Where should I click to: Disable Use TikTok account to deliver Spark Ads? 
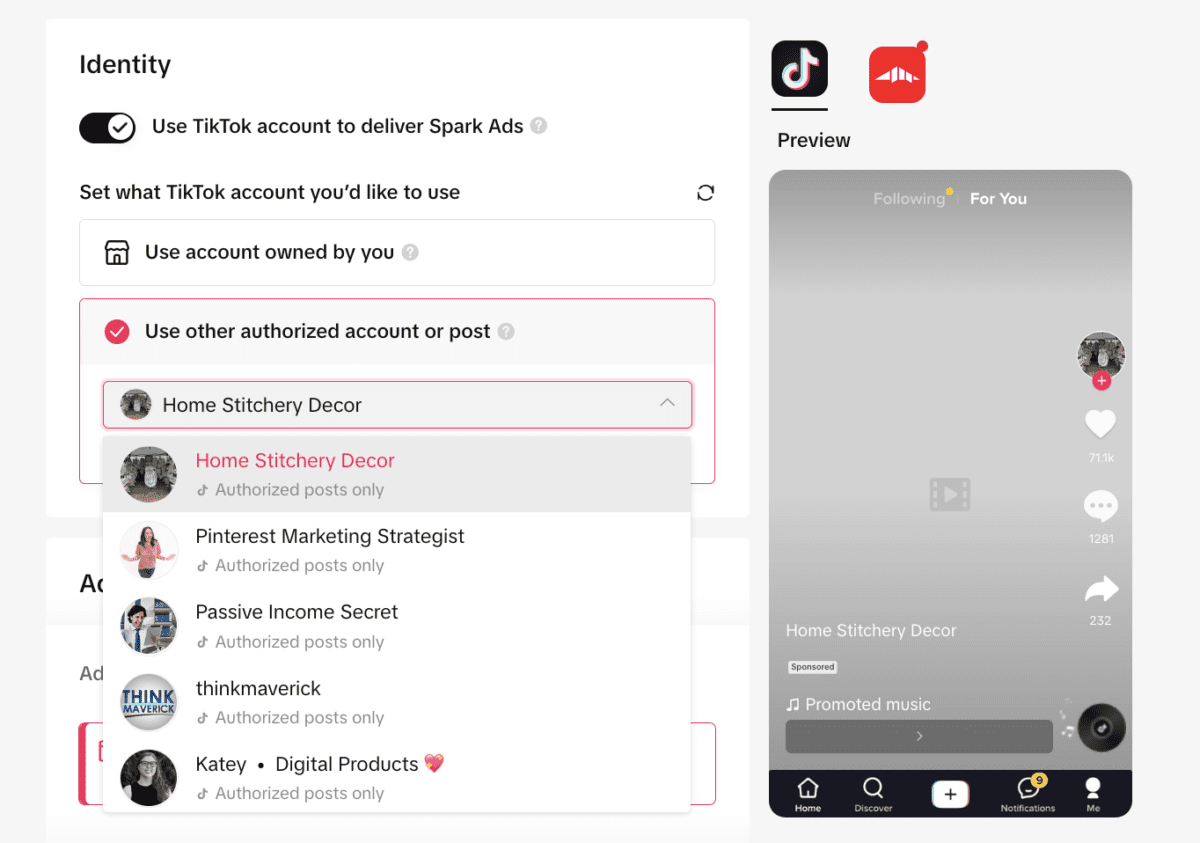[x=107, y=128]
